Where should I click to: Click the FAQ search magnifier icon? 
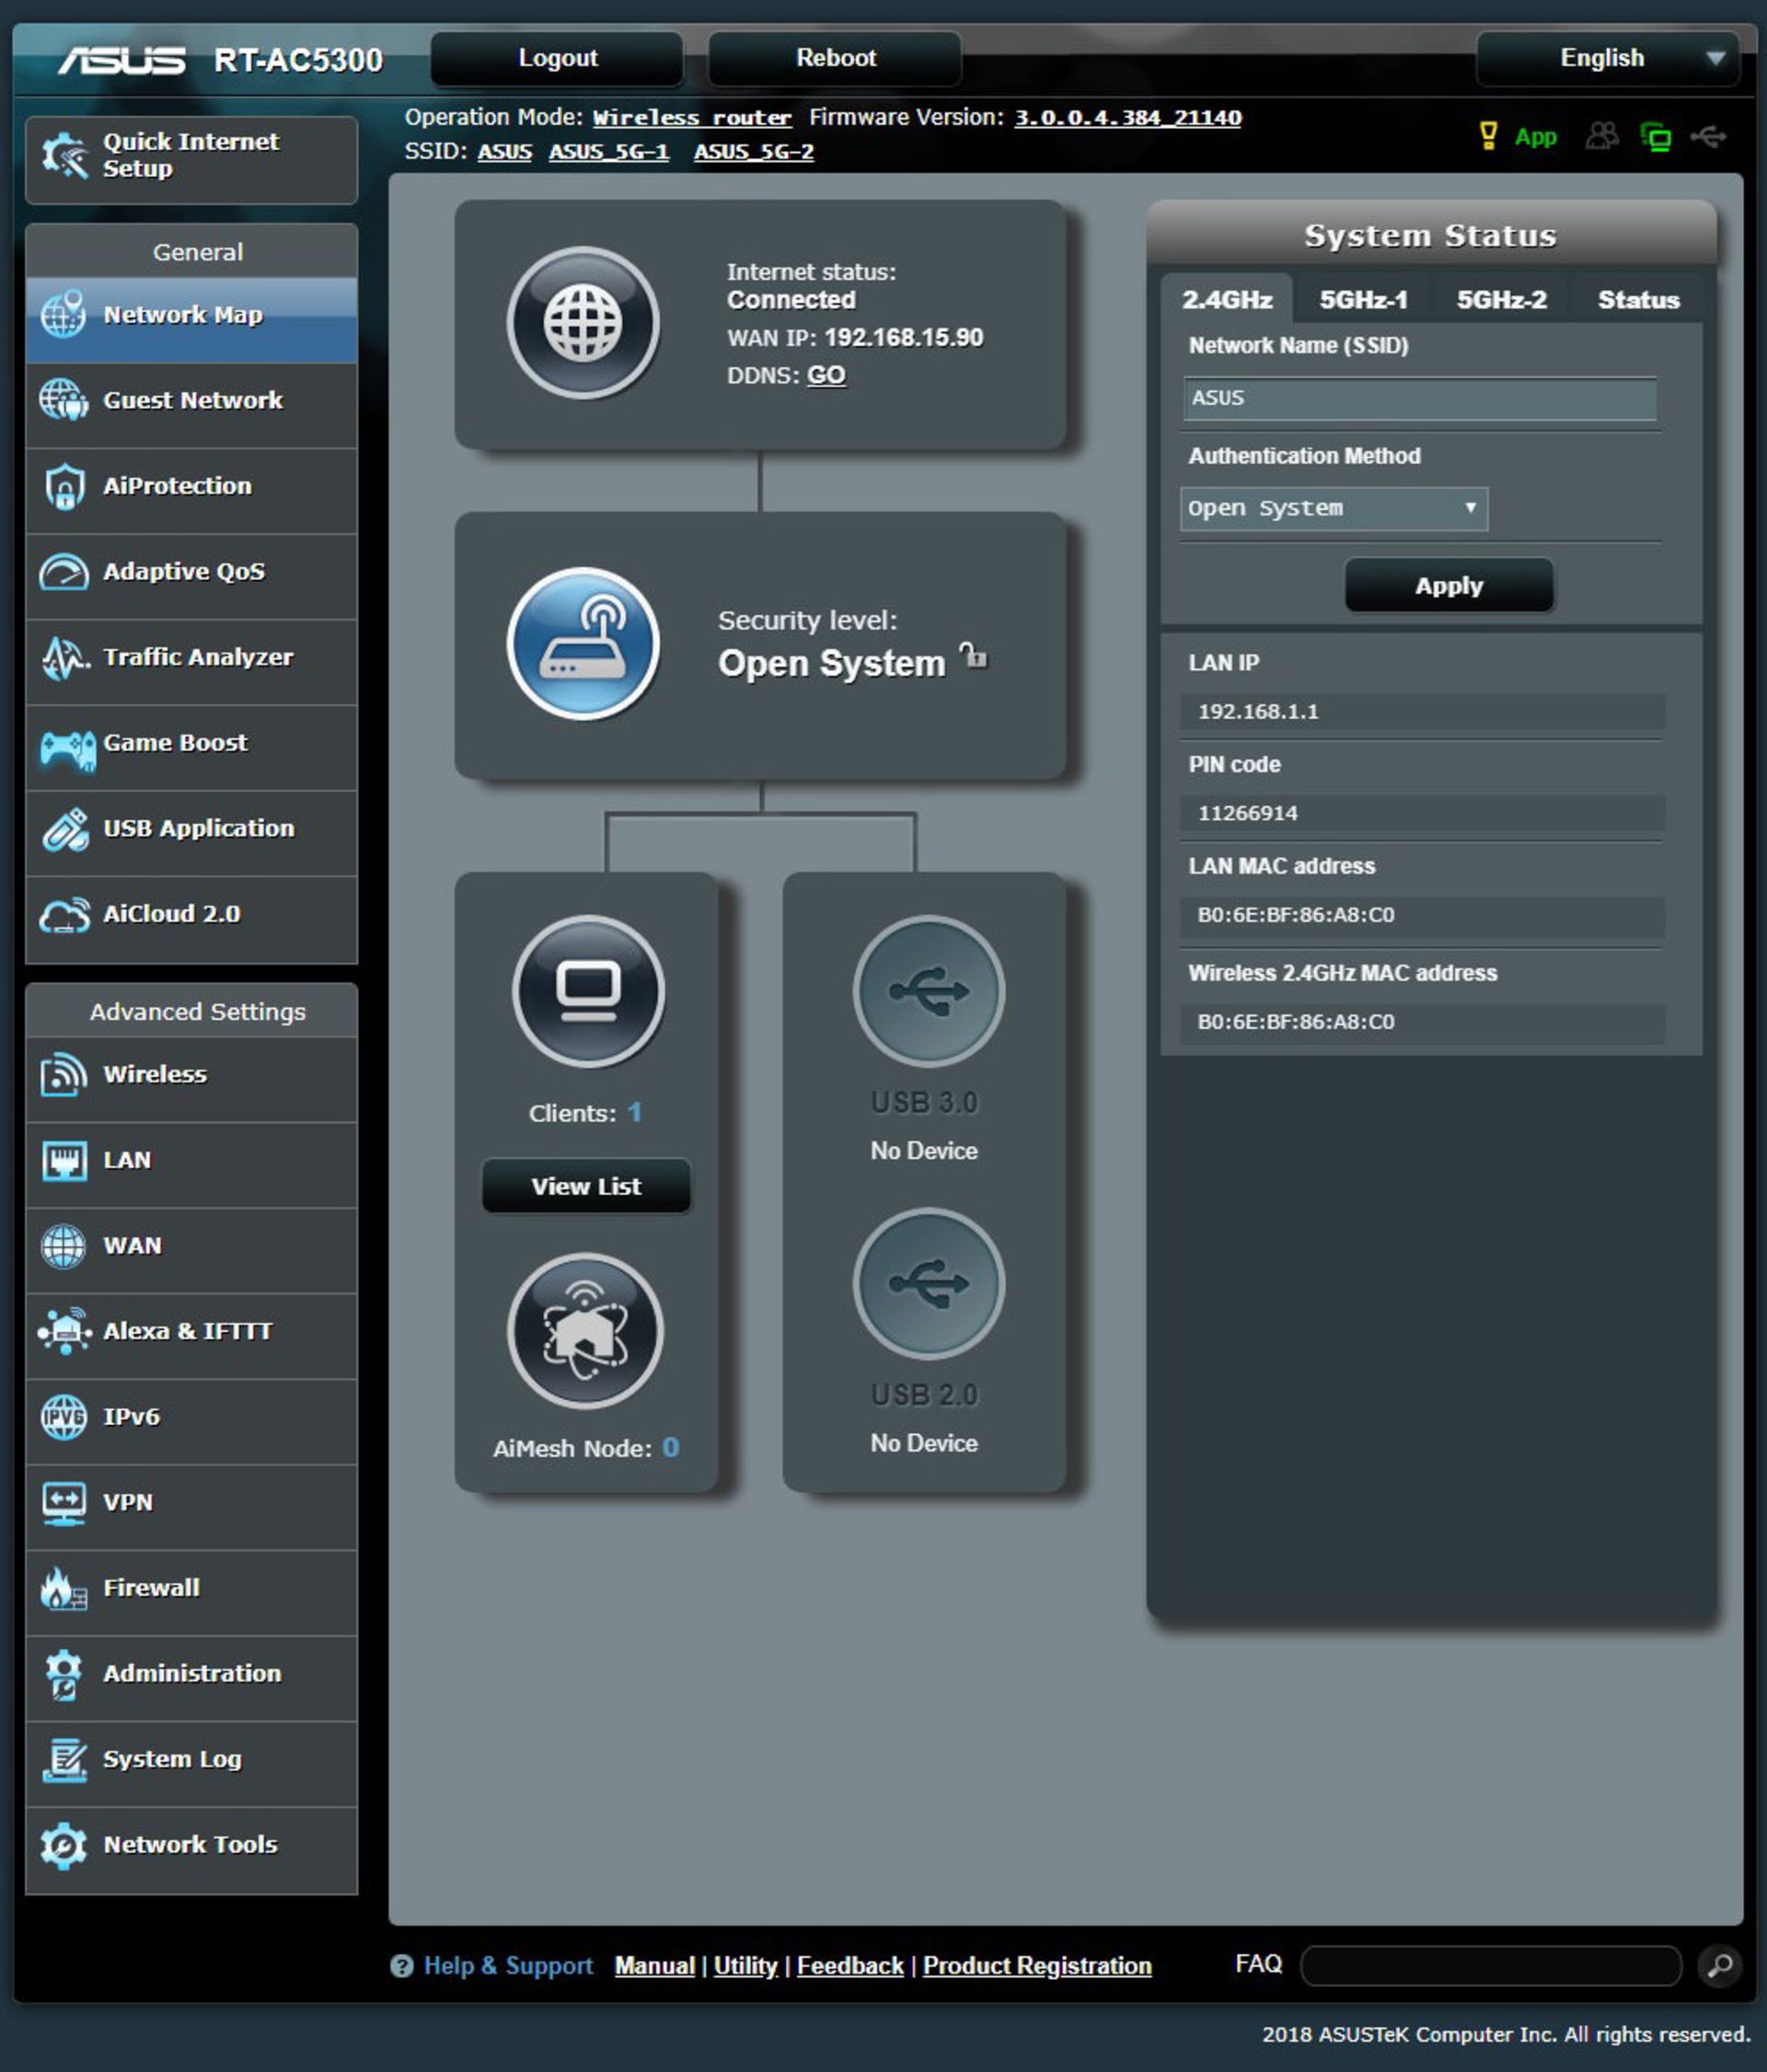click(1719, 1965)
